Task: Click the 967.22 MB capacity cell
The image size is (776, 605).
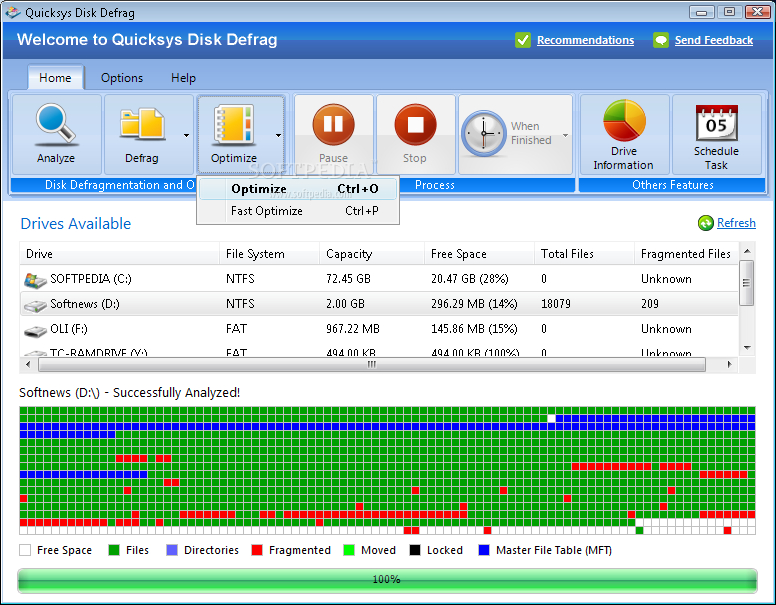Action: (353, 329)
